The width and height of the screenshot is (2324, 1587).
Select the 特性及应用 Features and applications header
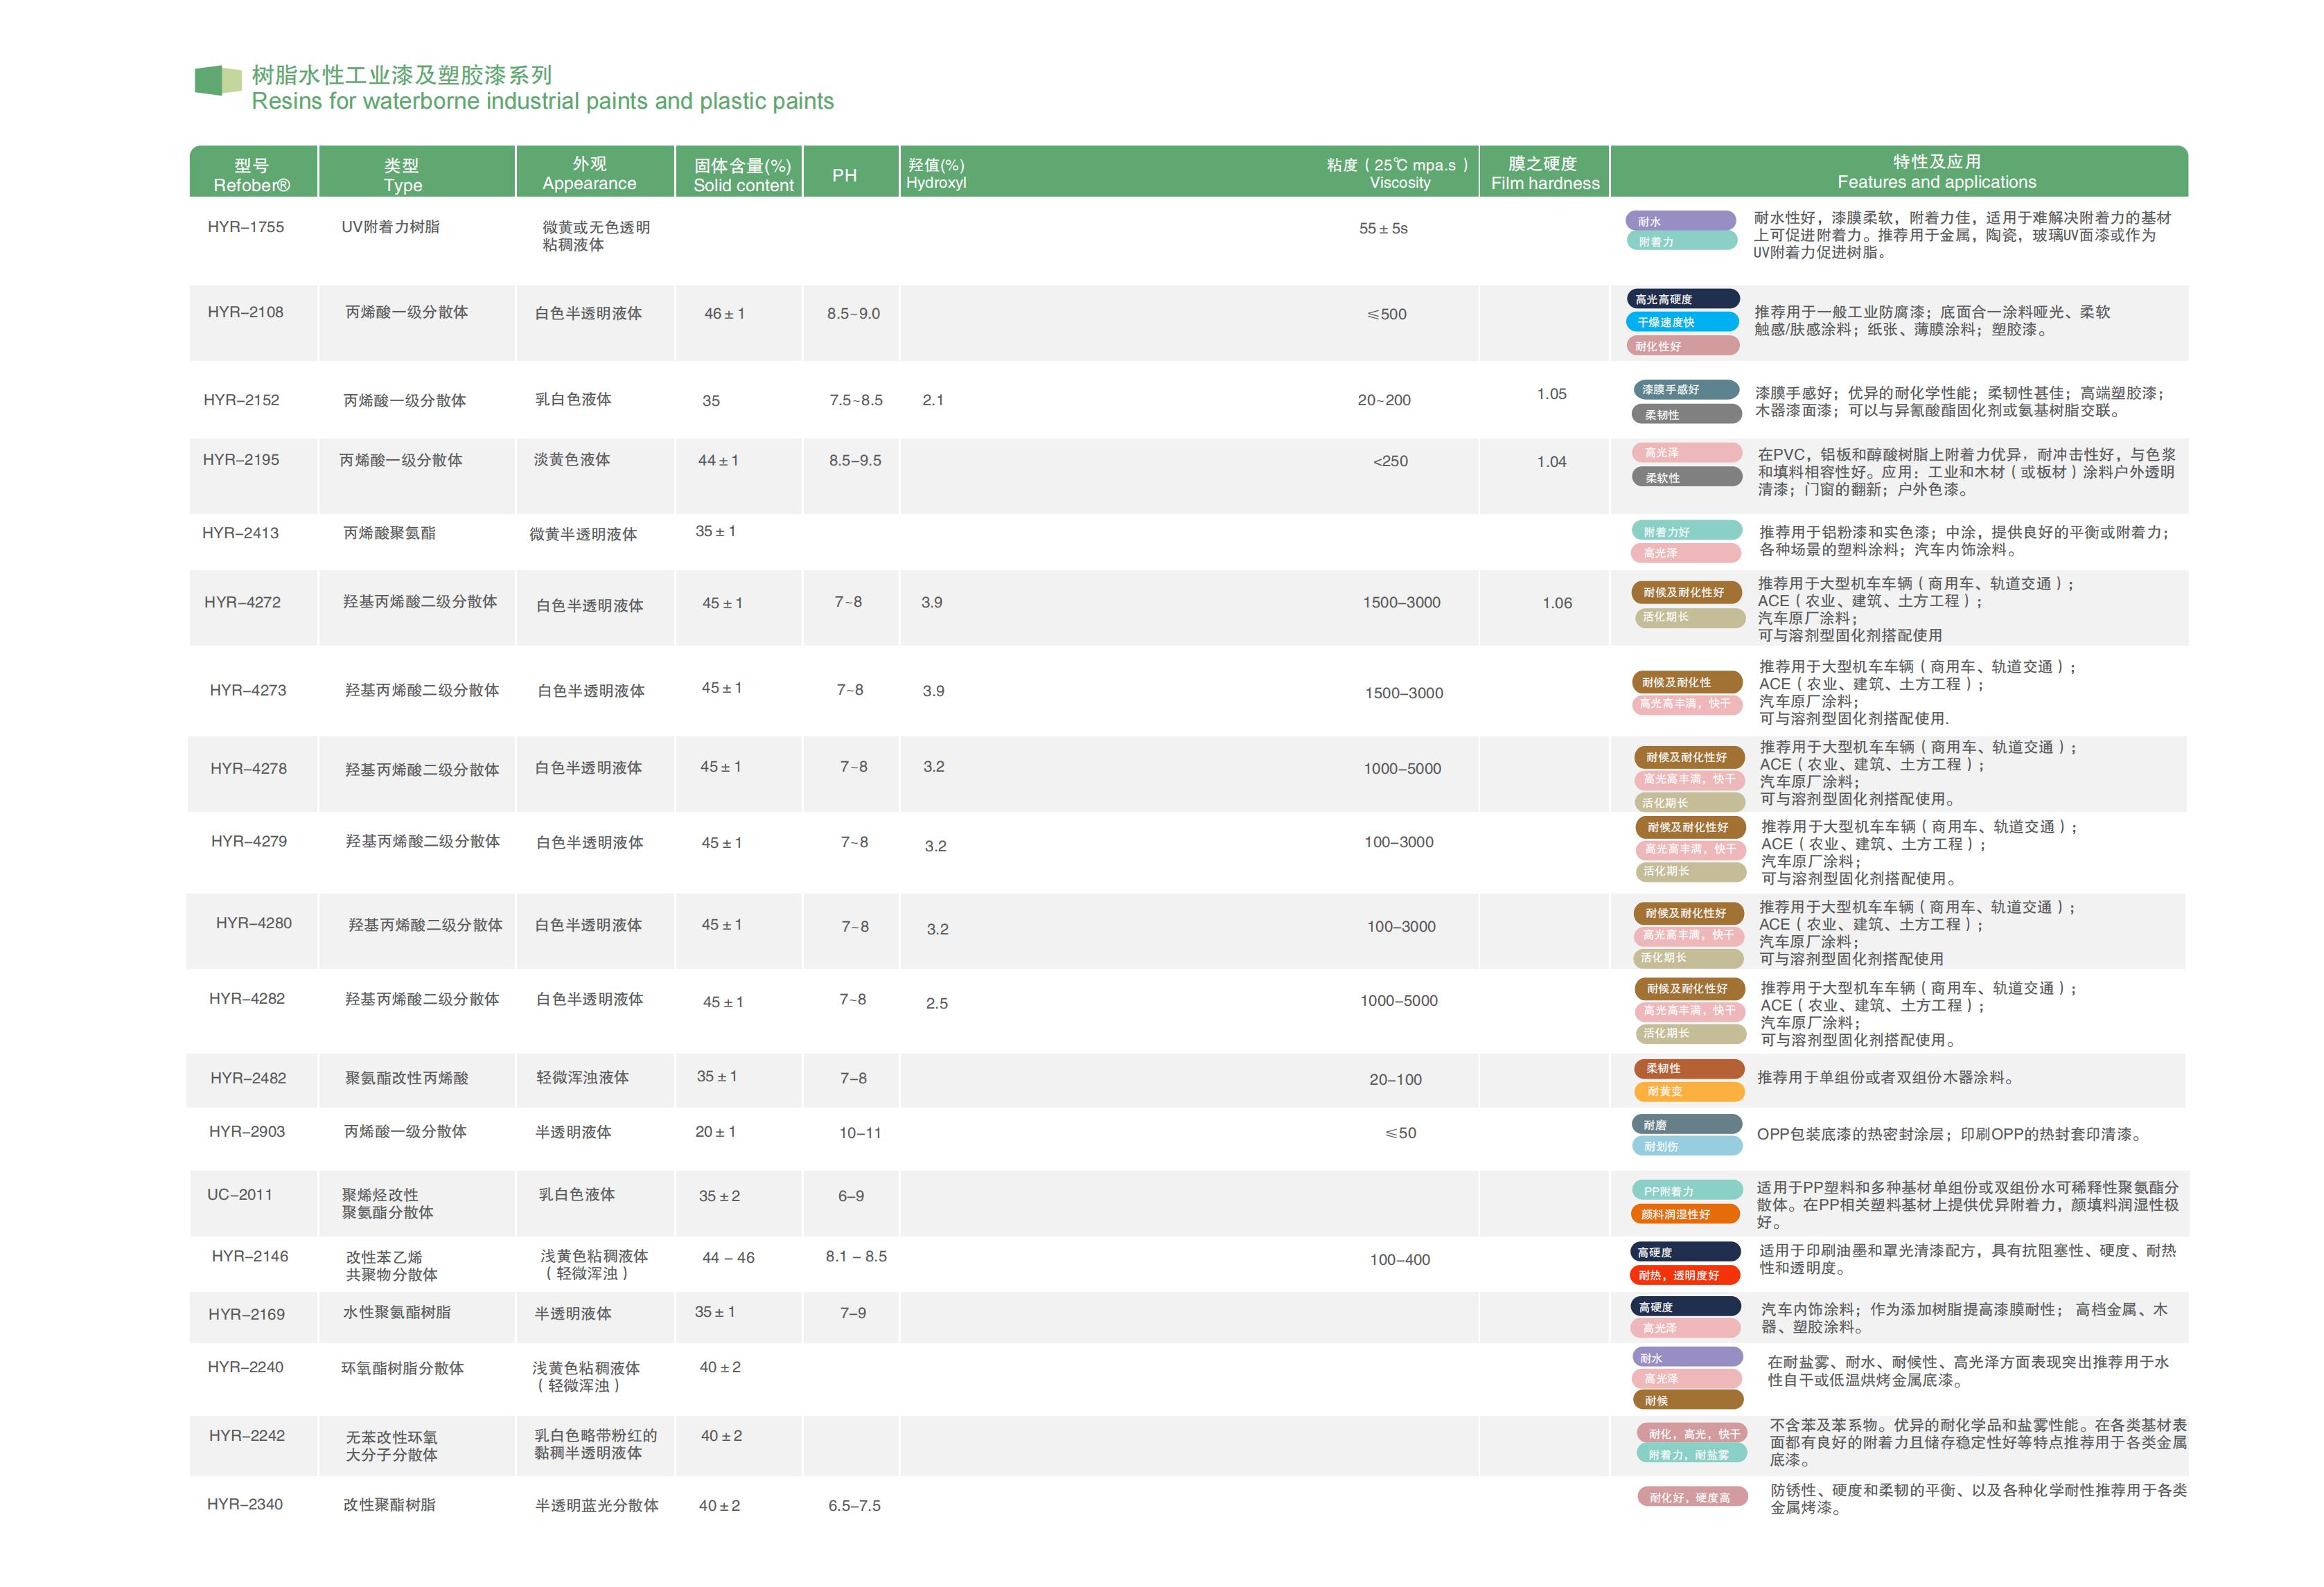coord(1935,171)
